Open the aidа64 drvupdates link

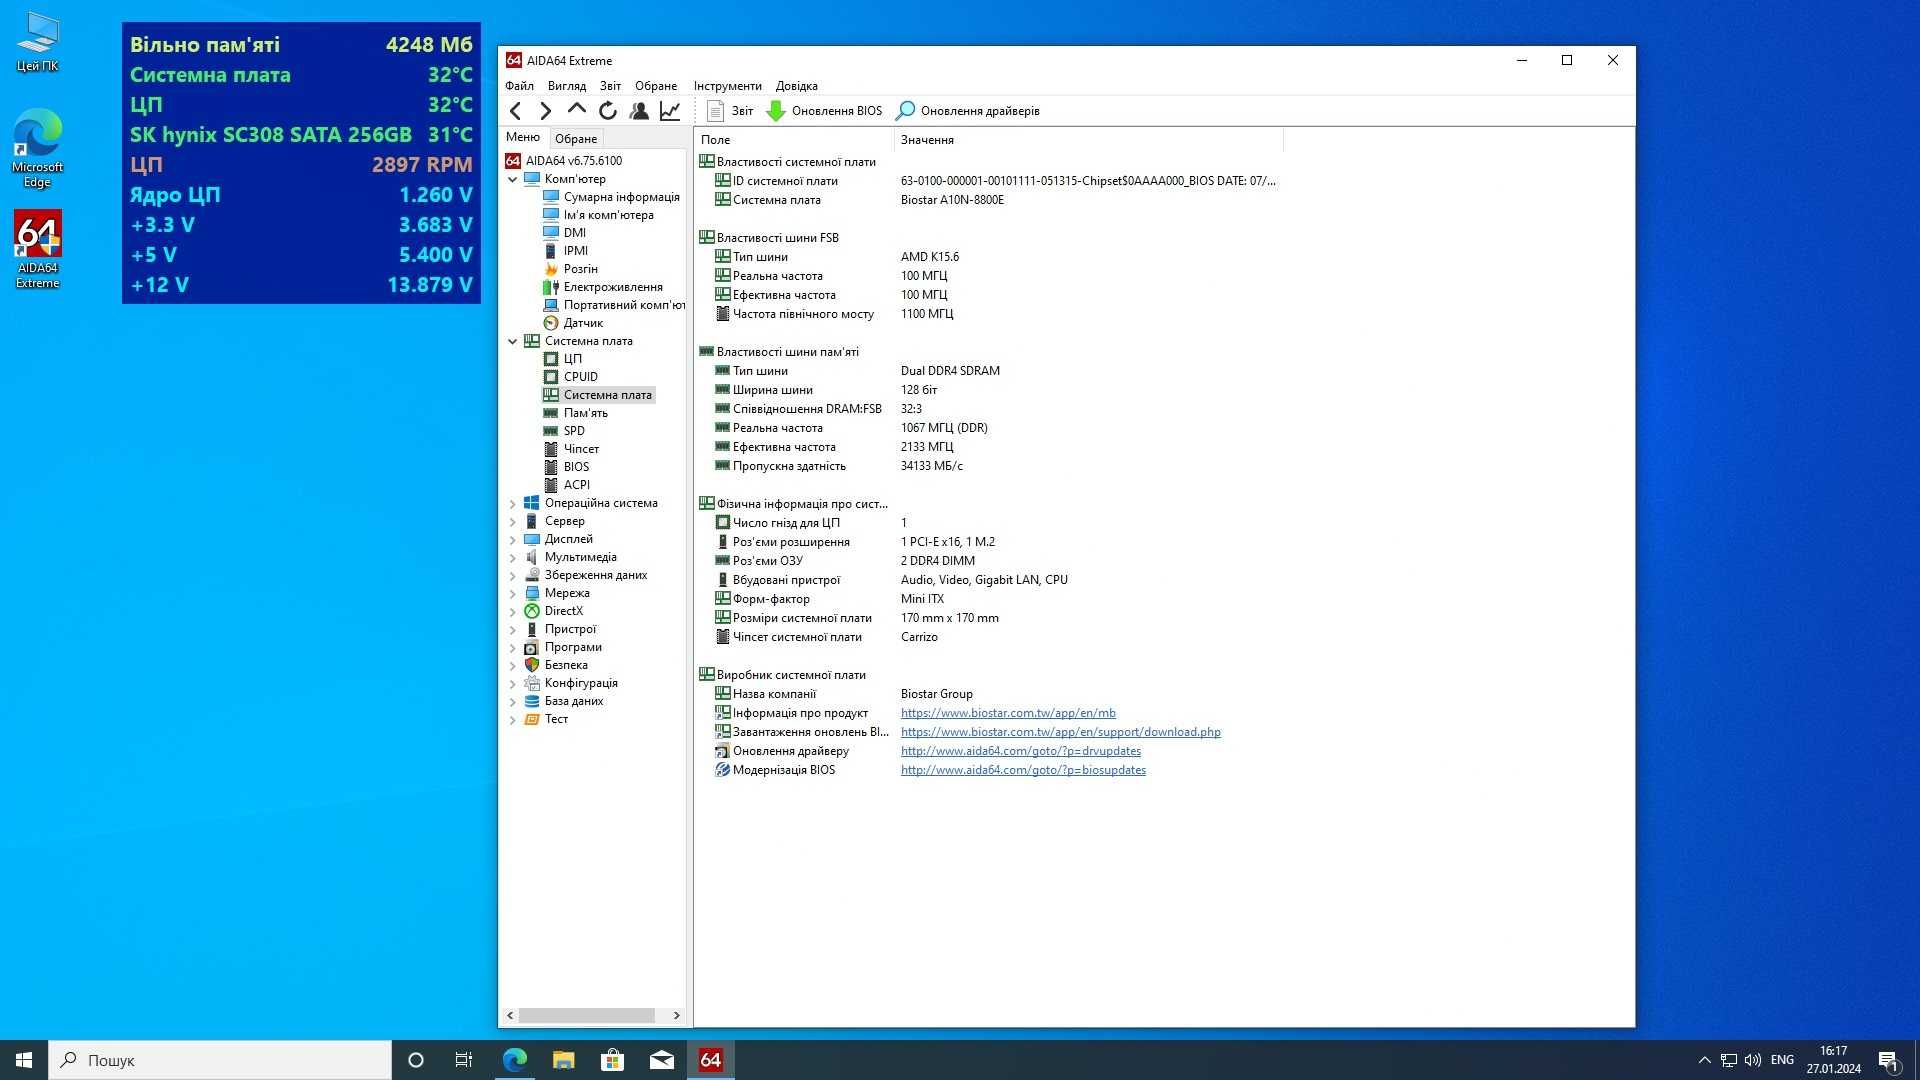coord(1020,751)
